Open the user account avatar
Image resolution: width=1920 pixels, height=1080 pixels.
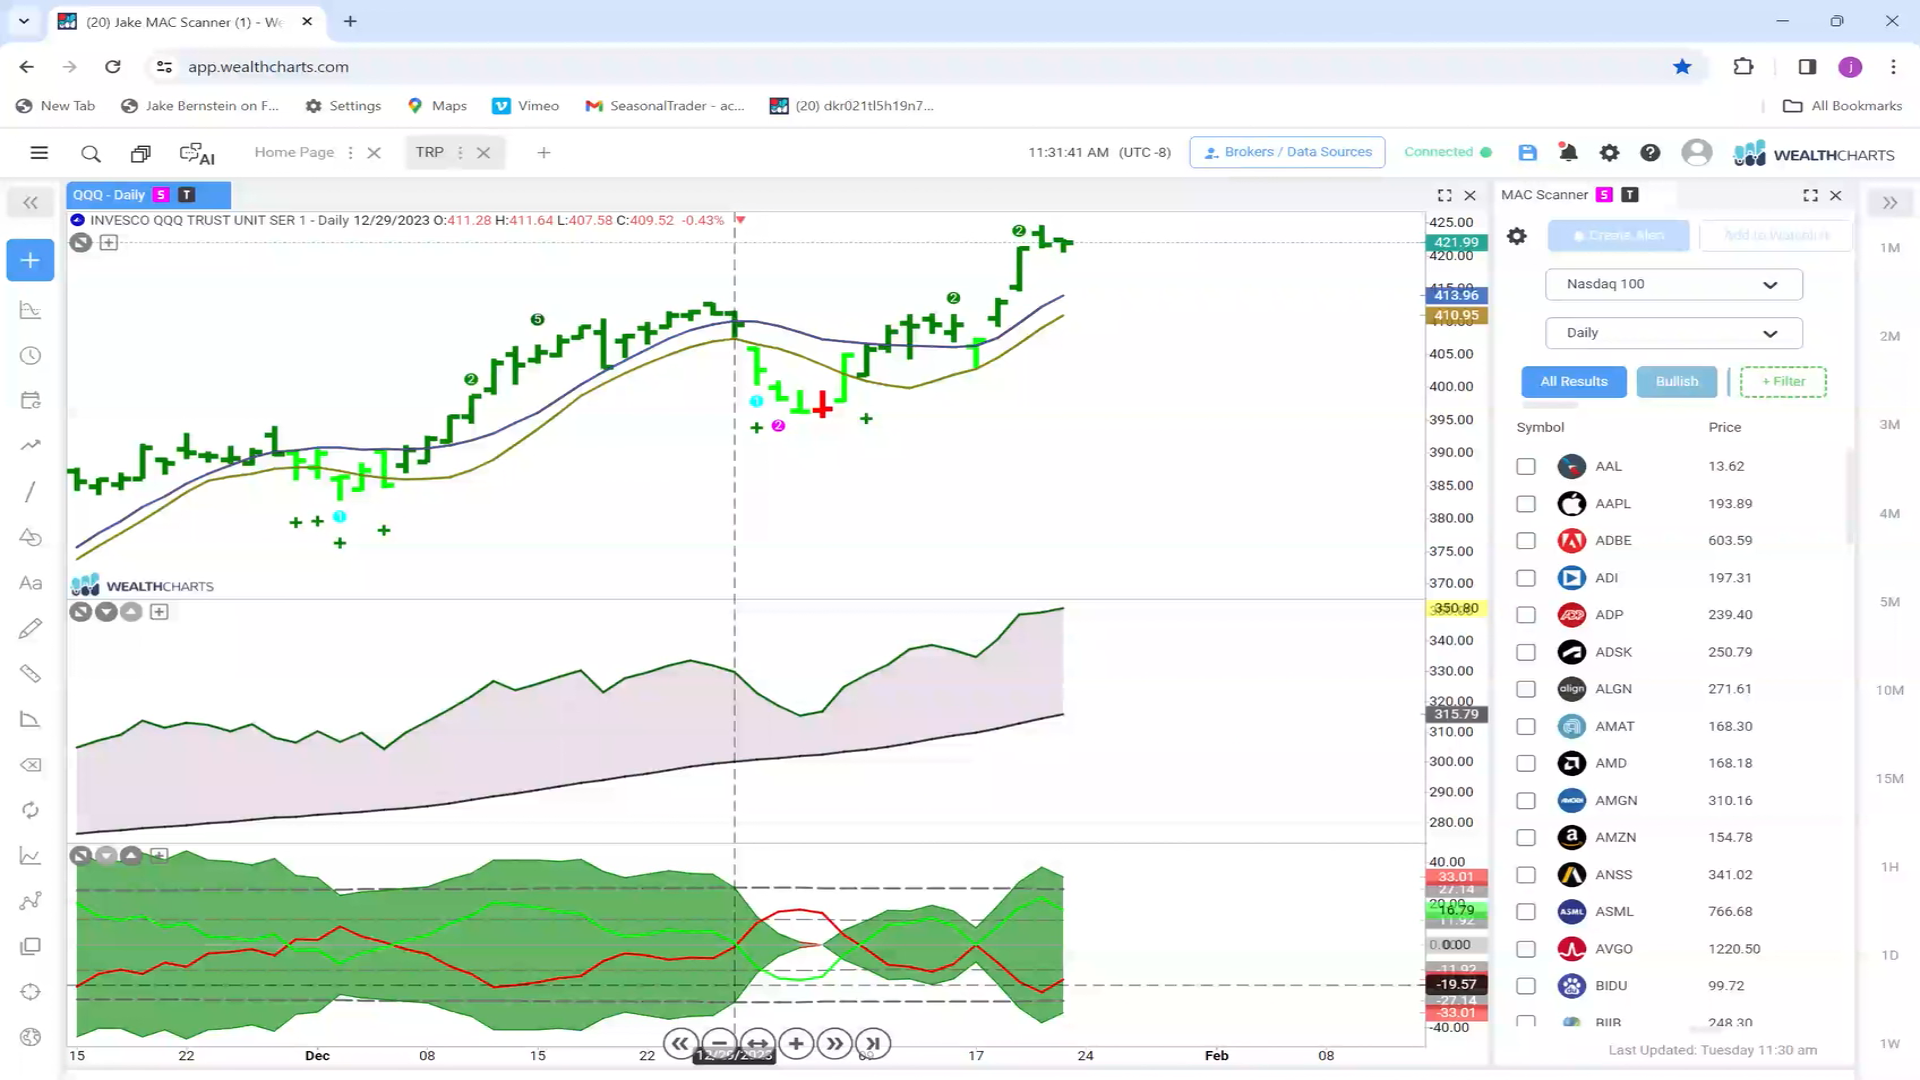[x=1696, y=152]
